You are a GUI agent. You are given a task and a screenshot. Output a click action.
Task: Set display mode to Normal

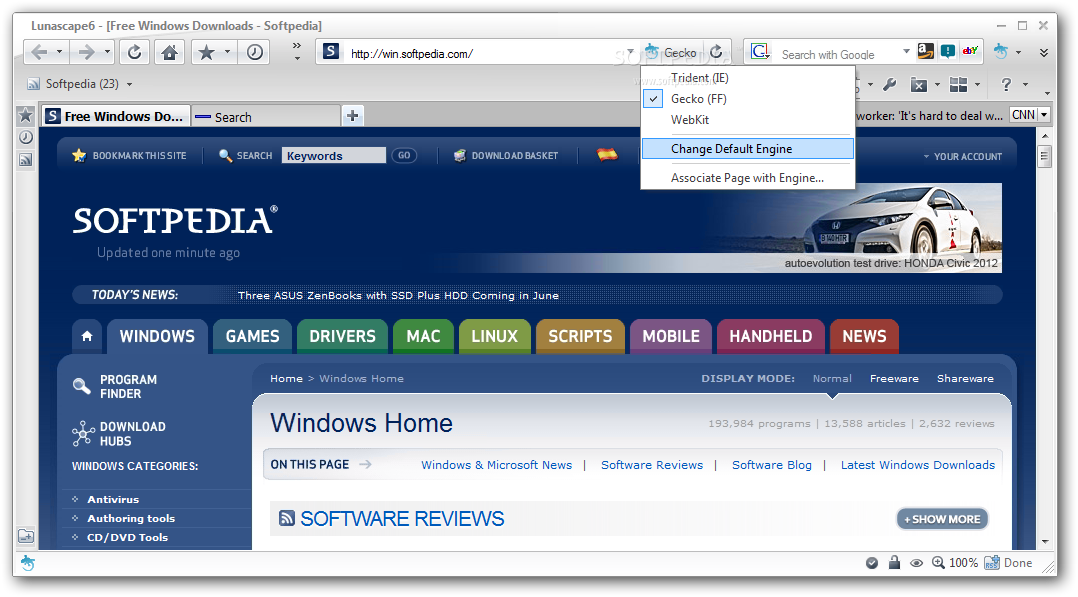[832, 378]
